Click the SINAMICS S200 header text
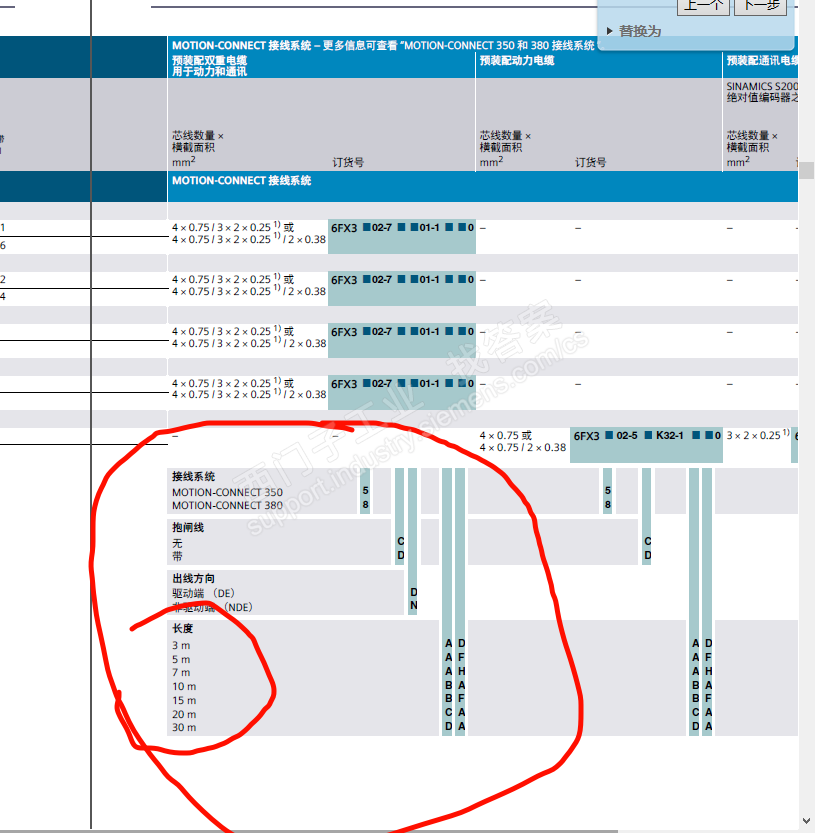The height and width of the screenshot is (833, 815). (x=762, y=86)
